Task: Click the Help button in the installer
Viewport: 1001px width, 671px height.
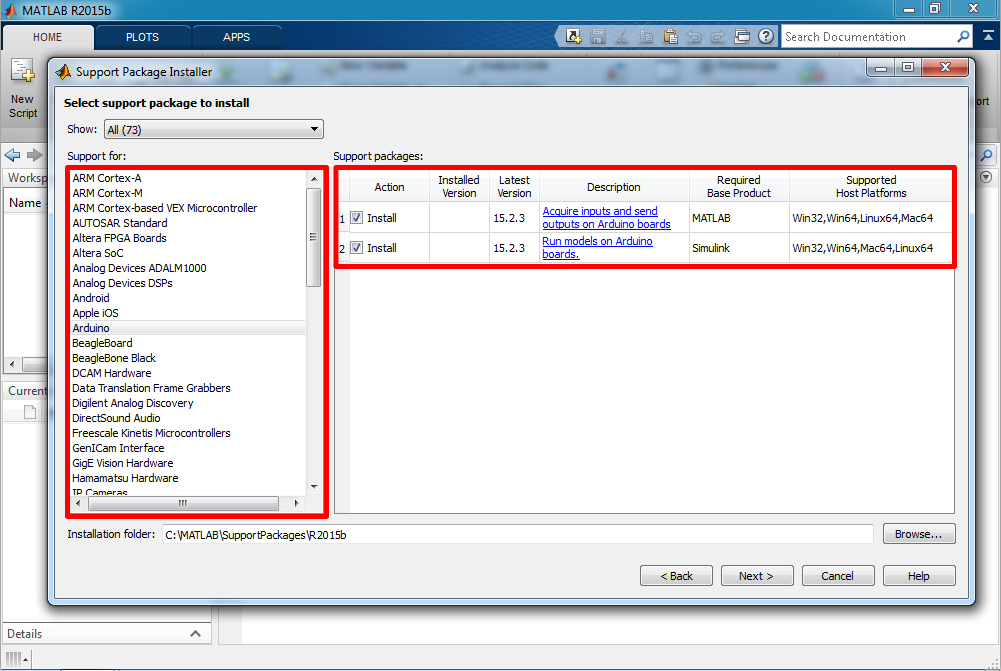Action: (919, 575)
